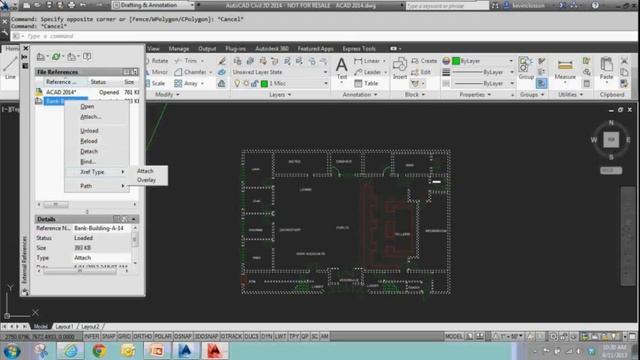The height and width of the screenshot is (360, 640).
Task: Choose Detach in the context menu
Action: (x=89, y=151)
